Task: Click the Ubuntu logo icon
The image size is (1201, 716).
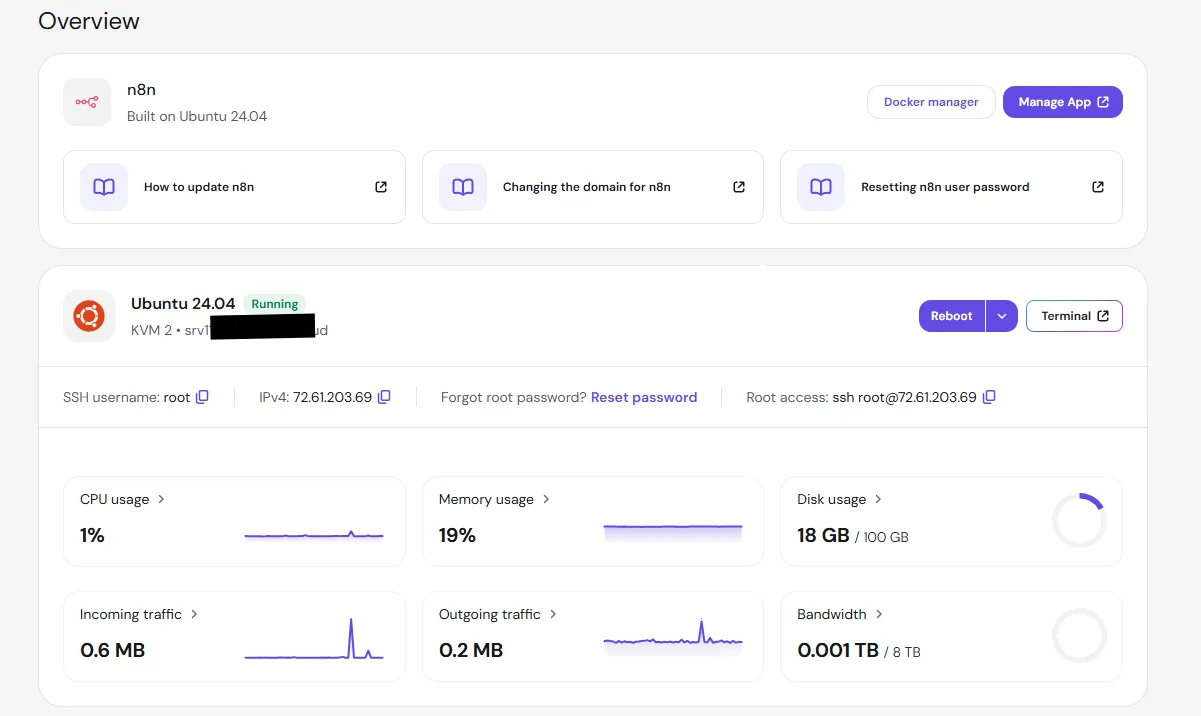Action: pos(87,316)
